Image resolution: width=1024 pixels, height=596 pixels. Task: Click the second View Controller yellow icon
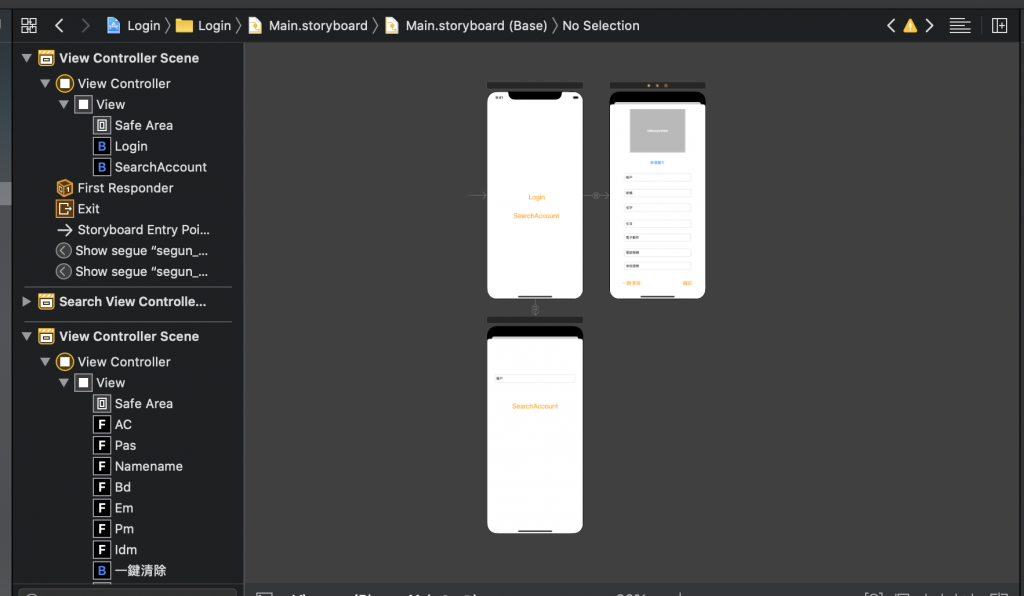click(x=65, y=362)
